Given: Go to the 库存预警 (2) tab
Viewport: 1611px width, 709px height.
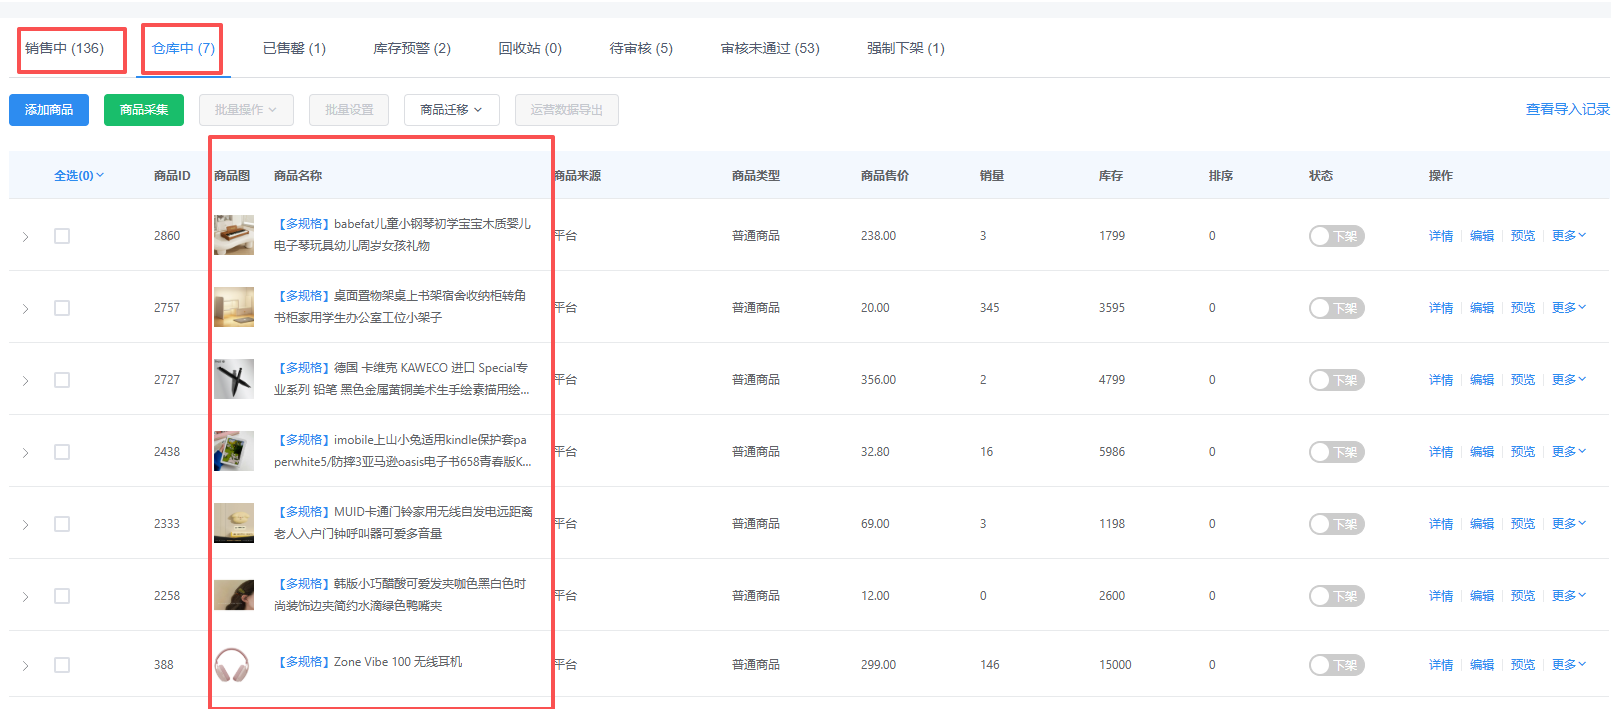Looking at the screenshot, I should [411, 48].
